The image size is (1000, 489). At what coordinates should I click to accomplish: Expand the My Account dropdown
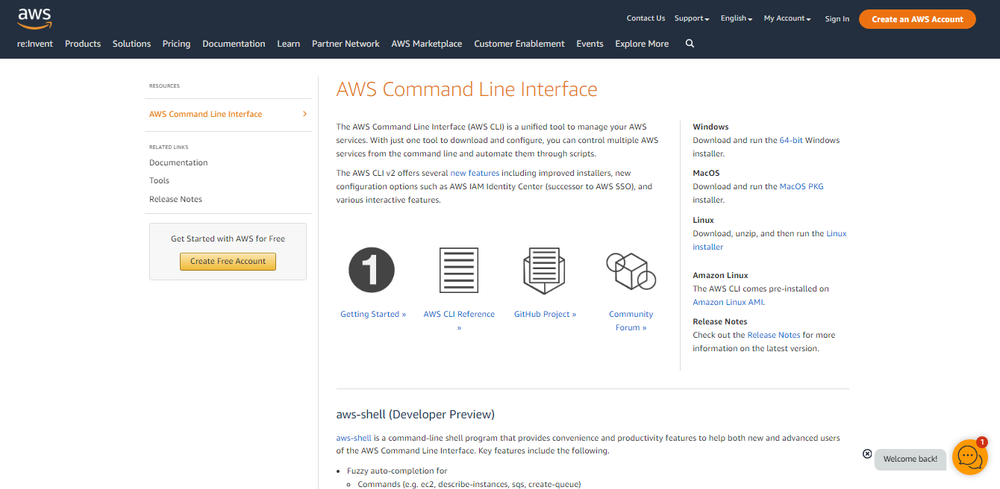787,18
